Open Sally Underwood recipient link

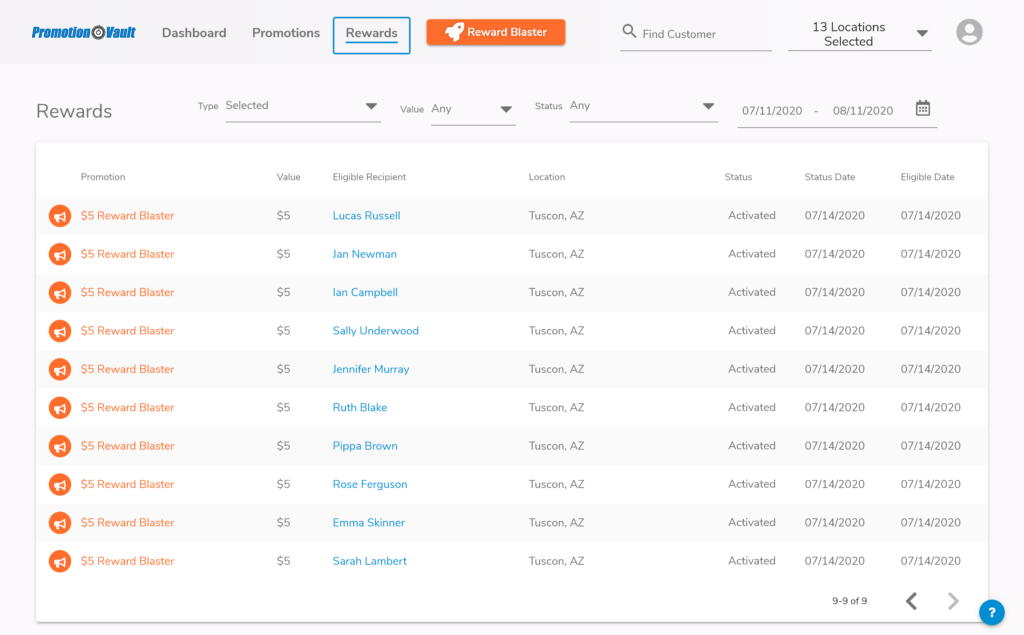376,331
